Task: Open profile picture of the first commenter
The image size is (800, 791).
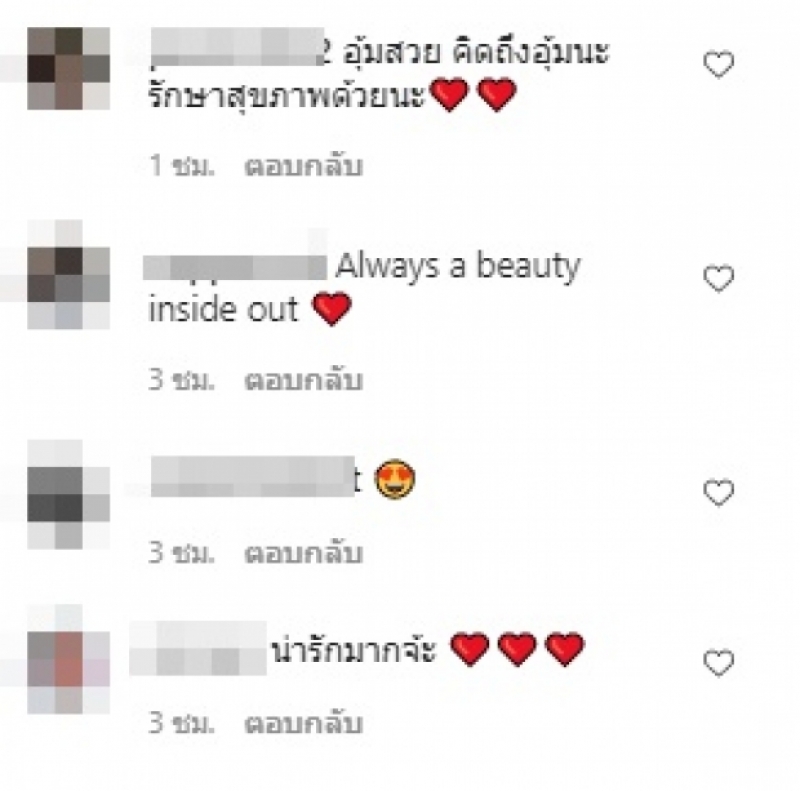Action: [x=68, y=68]
